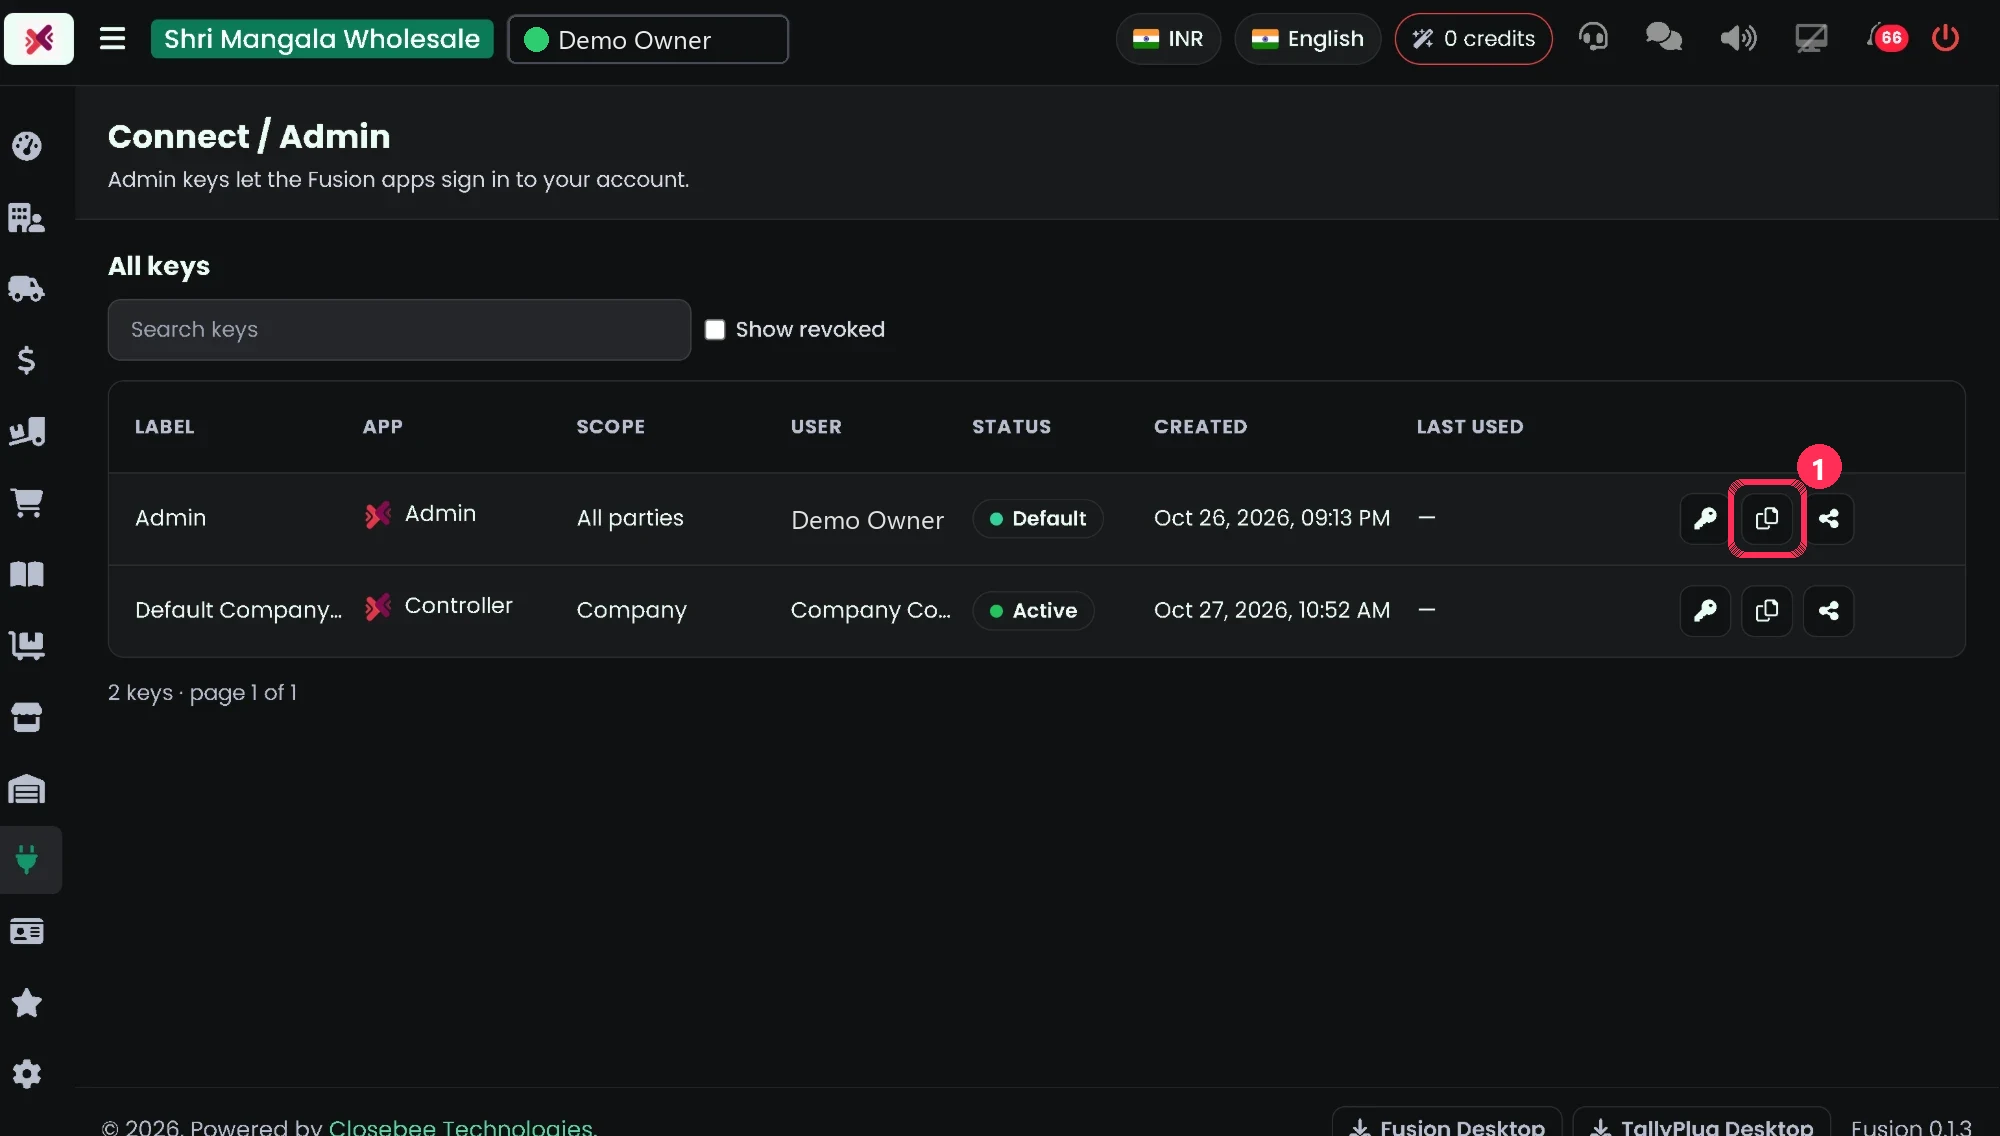The image size is (2000, 1136).
Task: Open the headset support icon
Action: 1593,38
